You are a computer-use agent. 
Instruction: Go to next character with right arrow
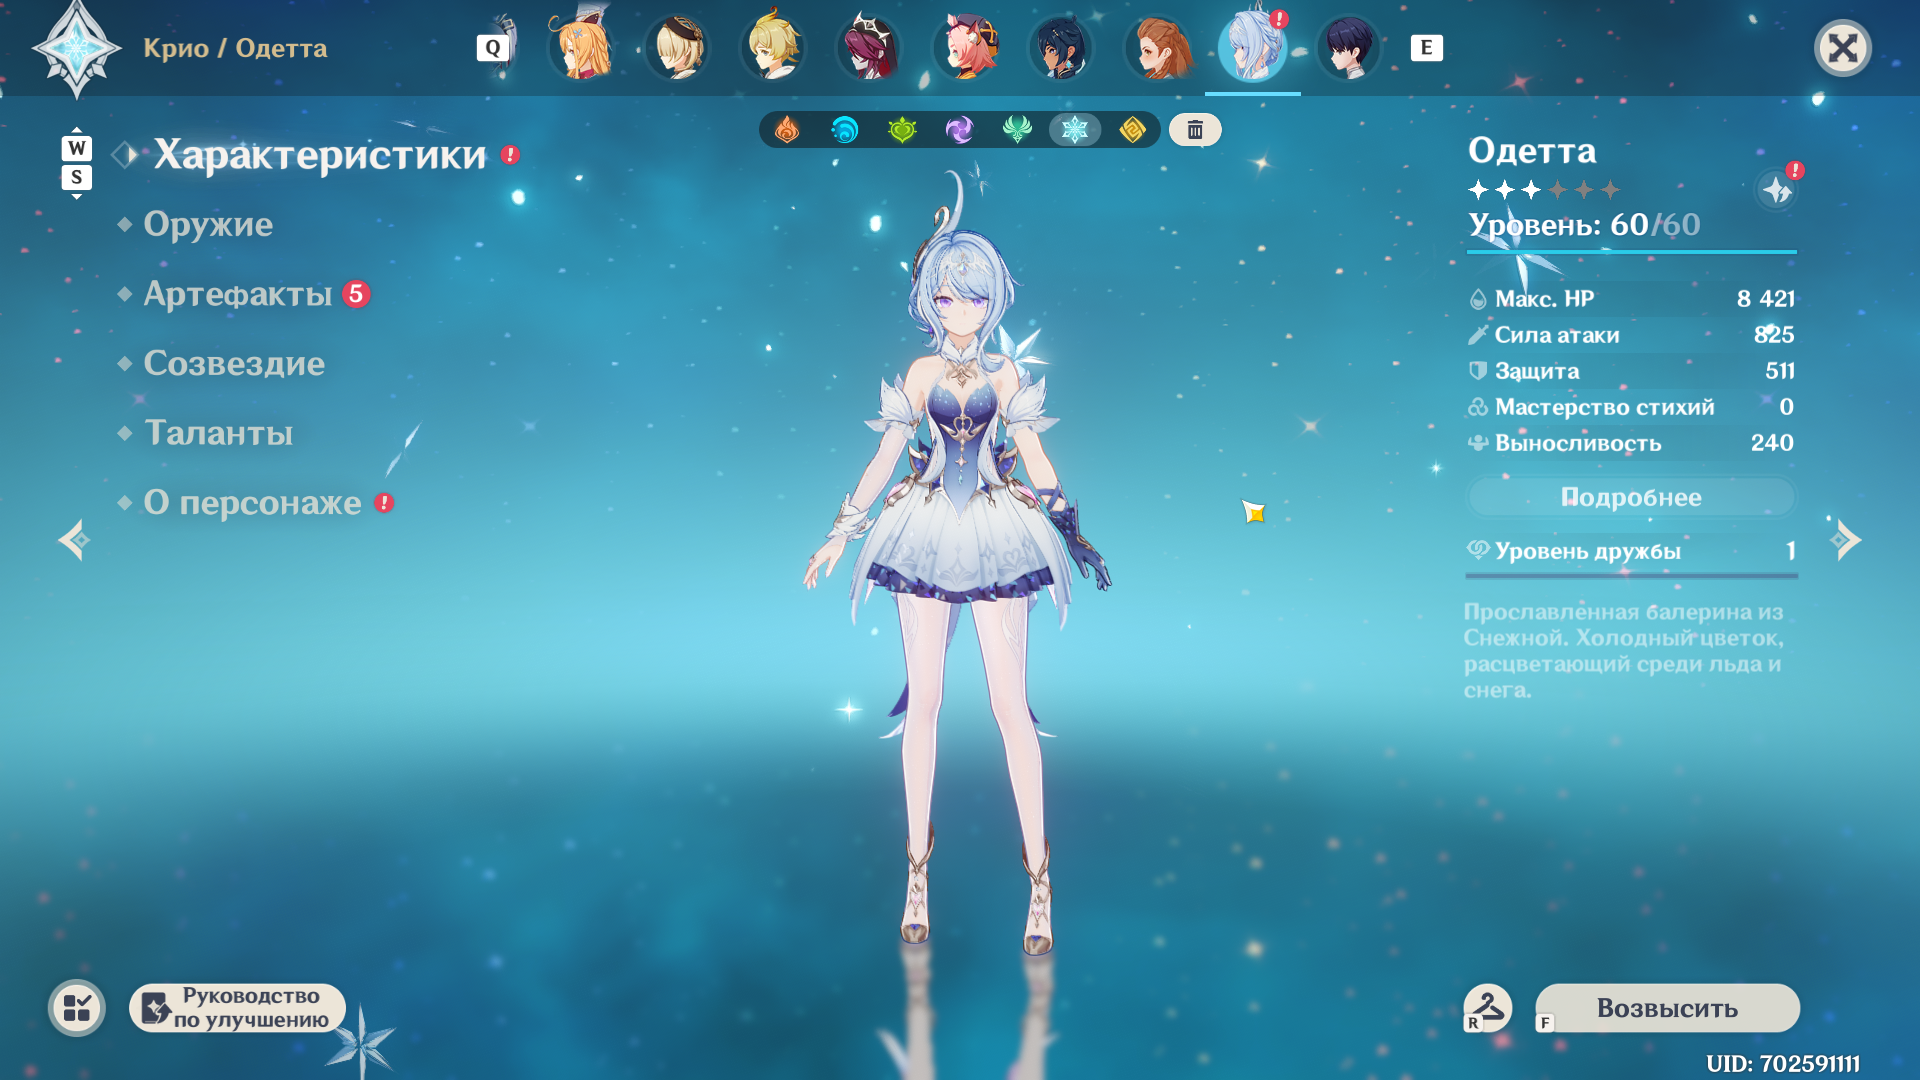pyautogui.click(x=1845, y=540)
